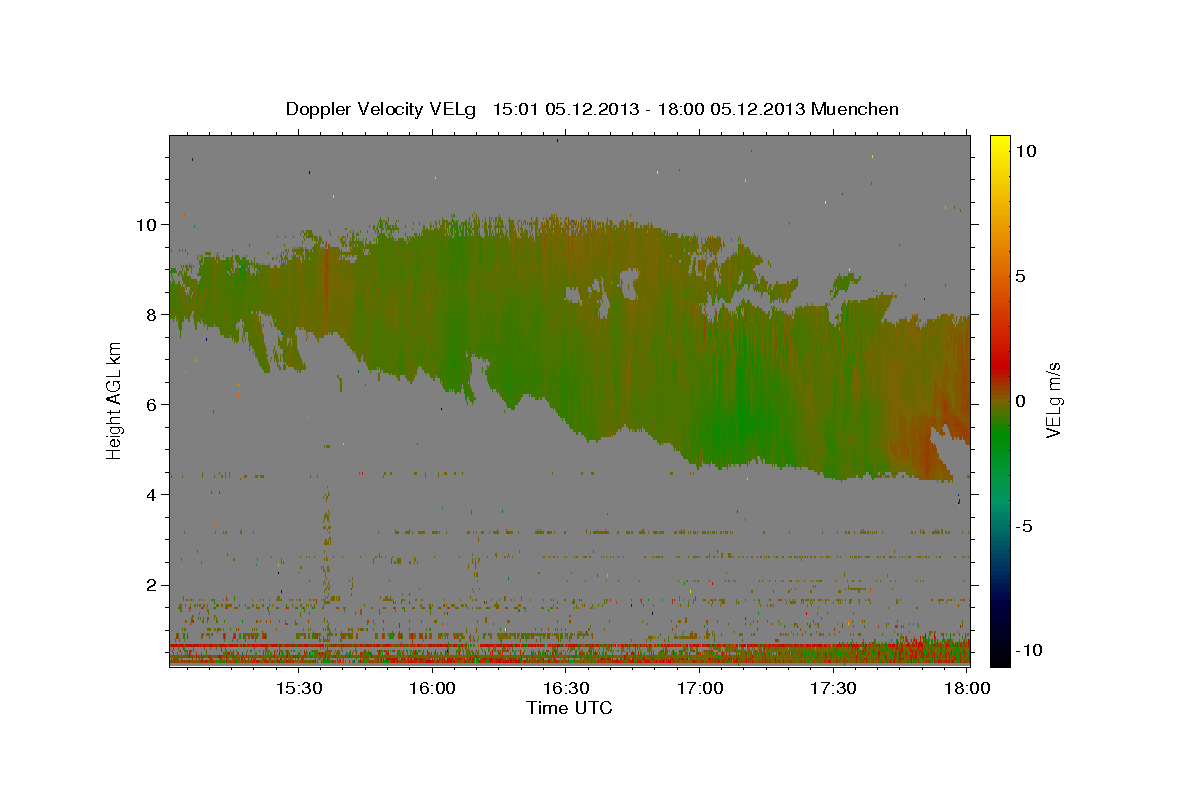
Task: Click the colorbar value -5 label
Action: (1025, 526)
